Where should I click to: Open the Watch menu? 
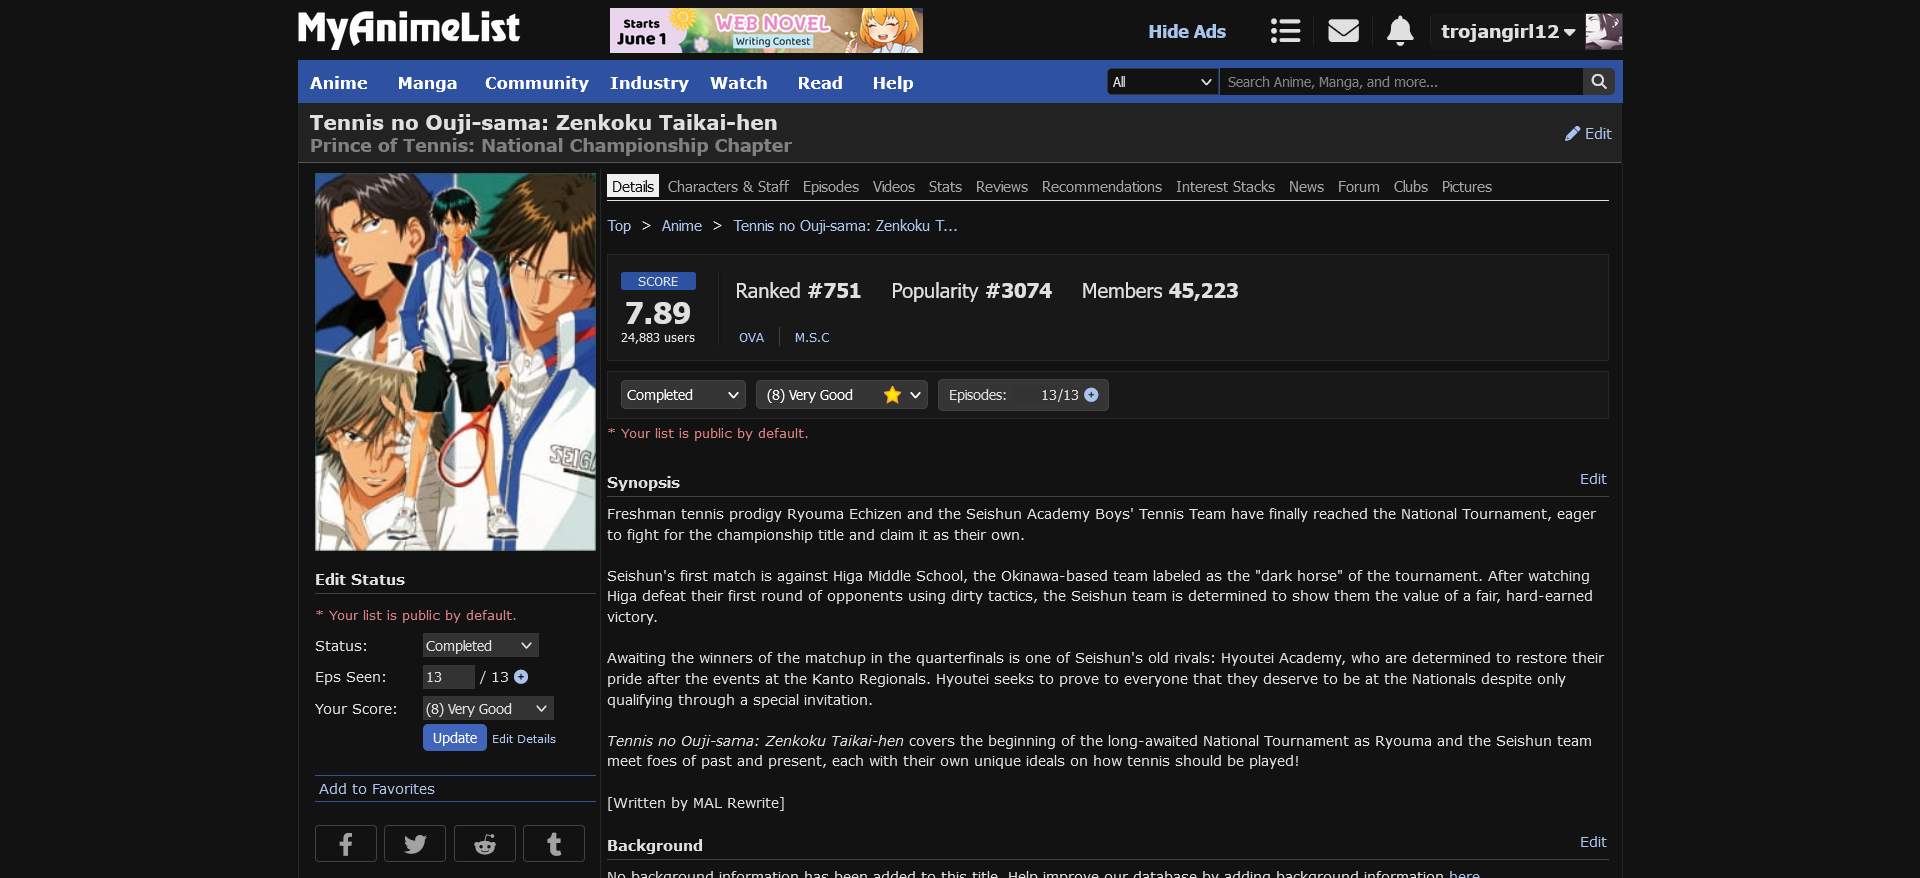pos(739,83)
